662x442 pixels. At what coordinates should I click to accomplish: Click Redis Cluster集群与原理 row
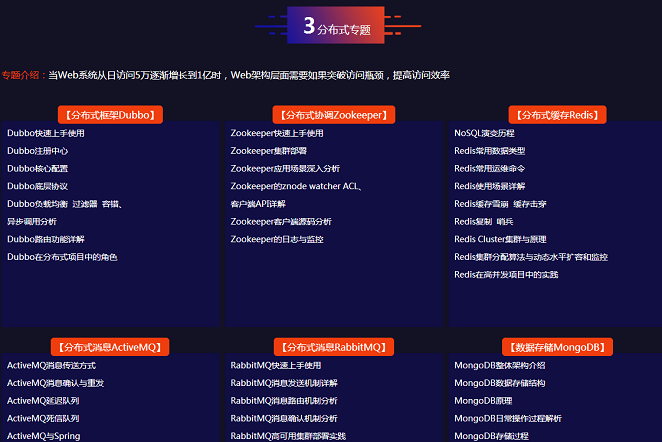point(500,239)
